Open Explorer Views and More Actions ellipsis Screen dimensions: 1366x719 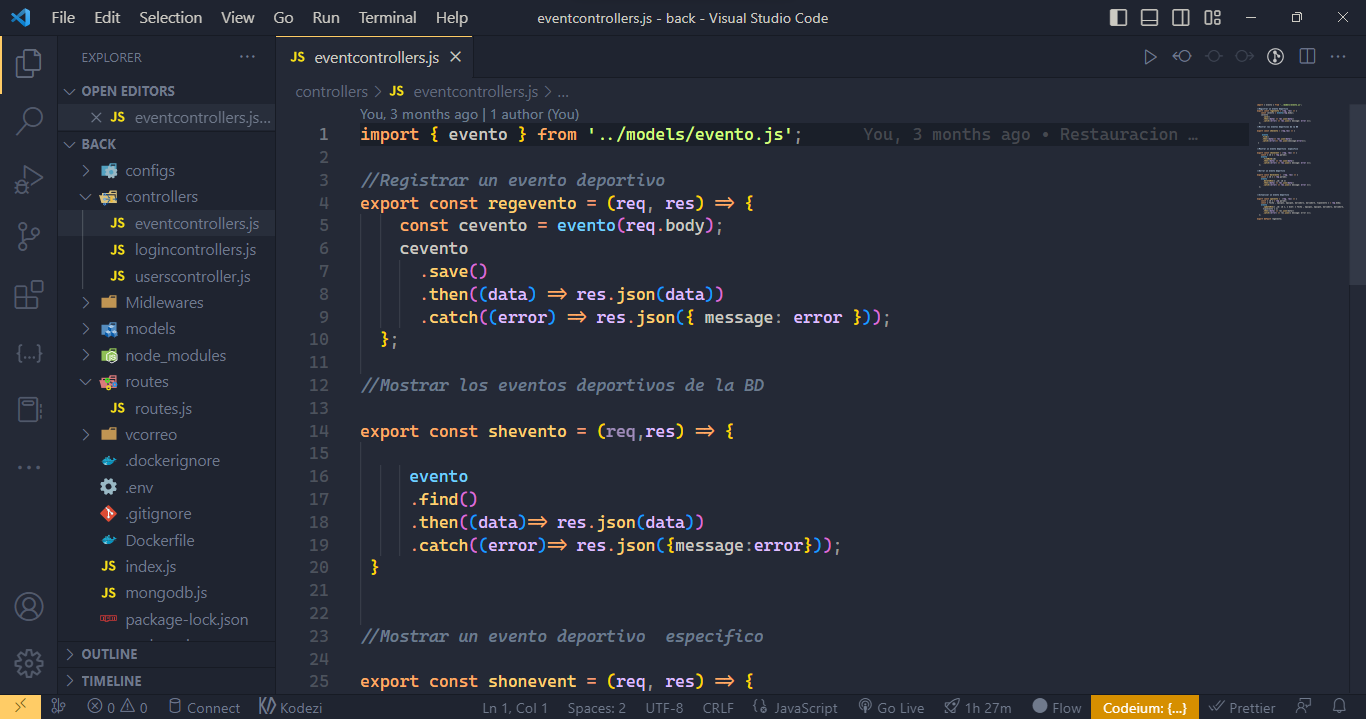click(248, 57)
